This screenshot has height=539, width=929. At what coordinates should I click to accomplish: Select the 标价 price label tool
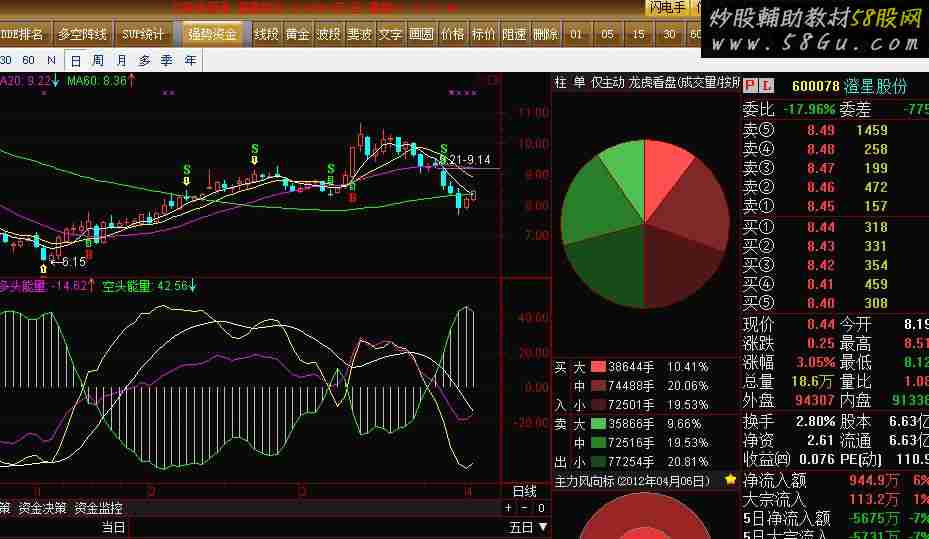tap(483, 34)
